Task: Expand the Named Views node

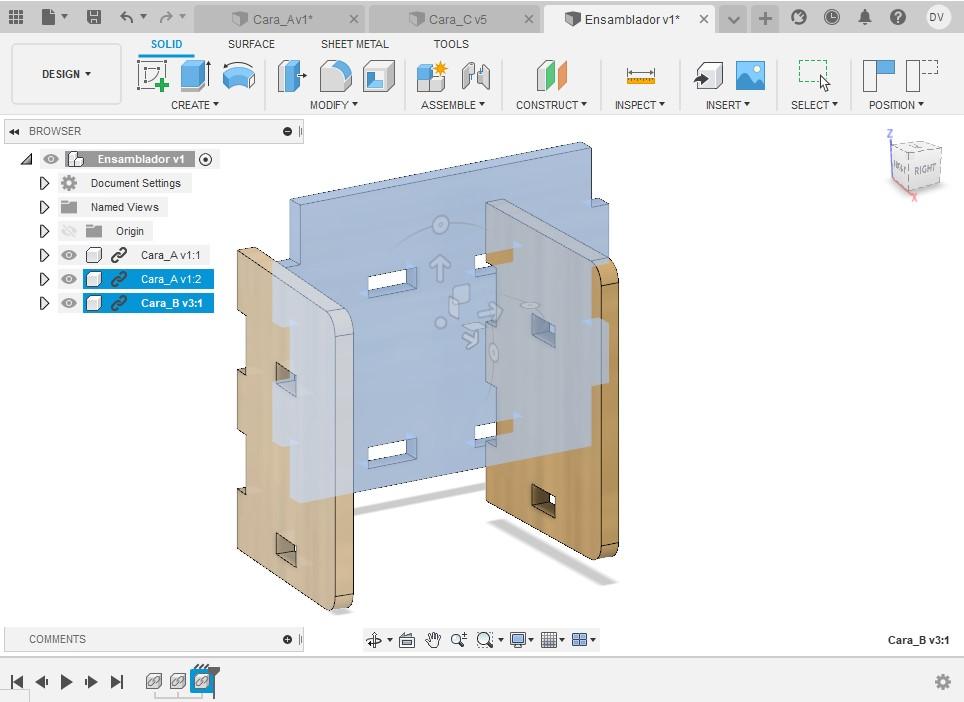Action: 44,207
